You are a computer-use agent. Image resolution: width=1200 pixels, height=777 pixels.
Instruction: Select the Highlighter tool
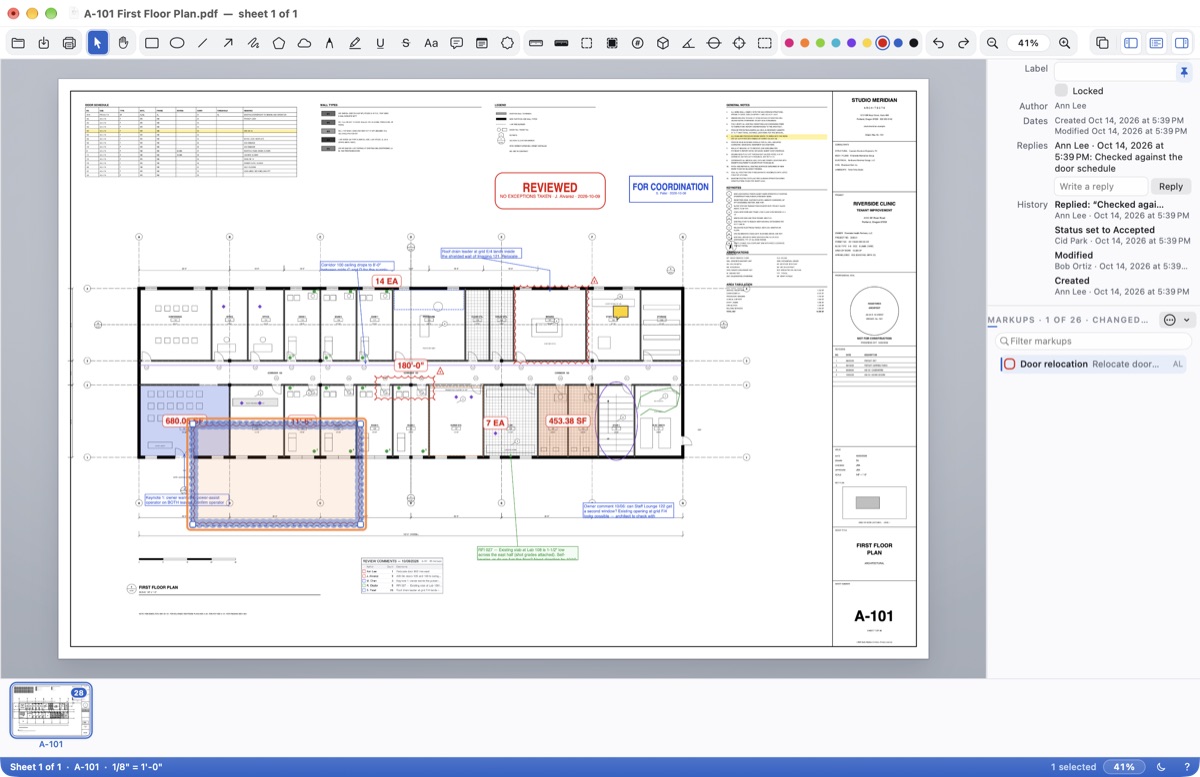(355, 43)
